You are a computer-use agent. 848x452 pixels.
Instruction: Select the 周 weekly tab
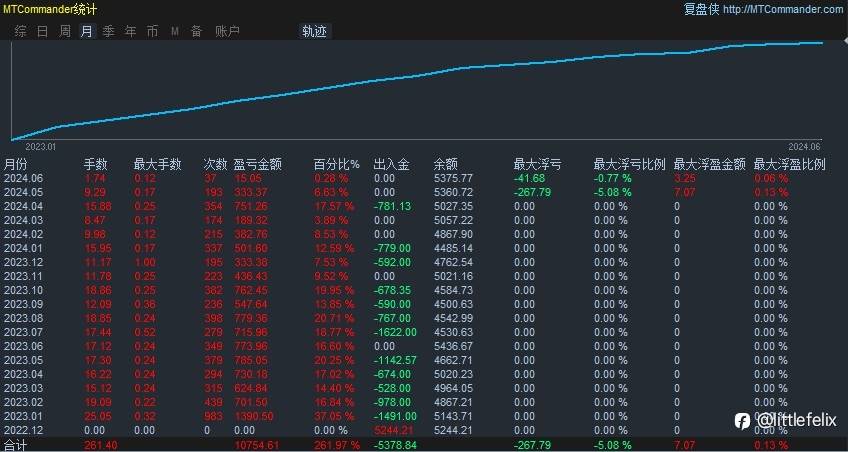click(x=65, y=31)
